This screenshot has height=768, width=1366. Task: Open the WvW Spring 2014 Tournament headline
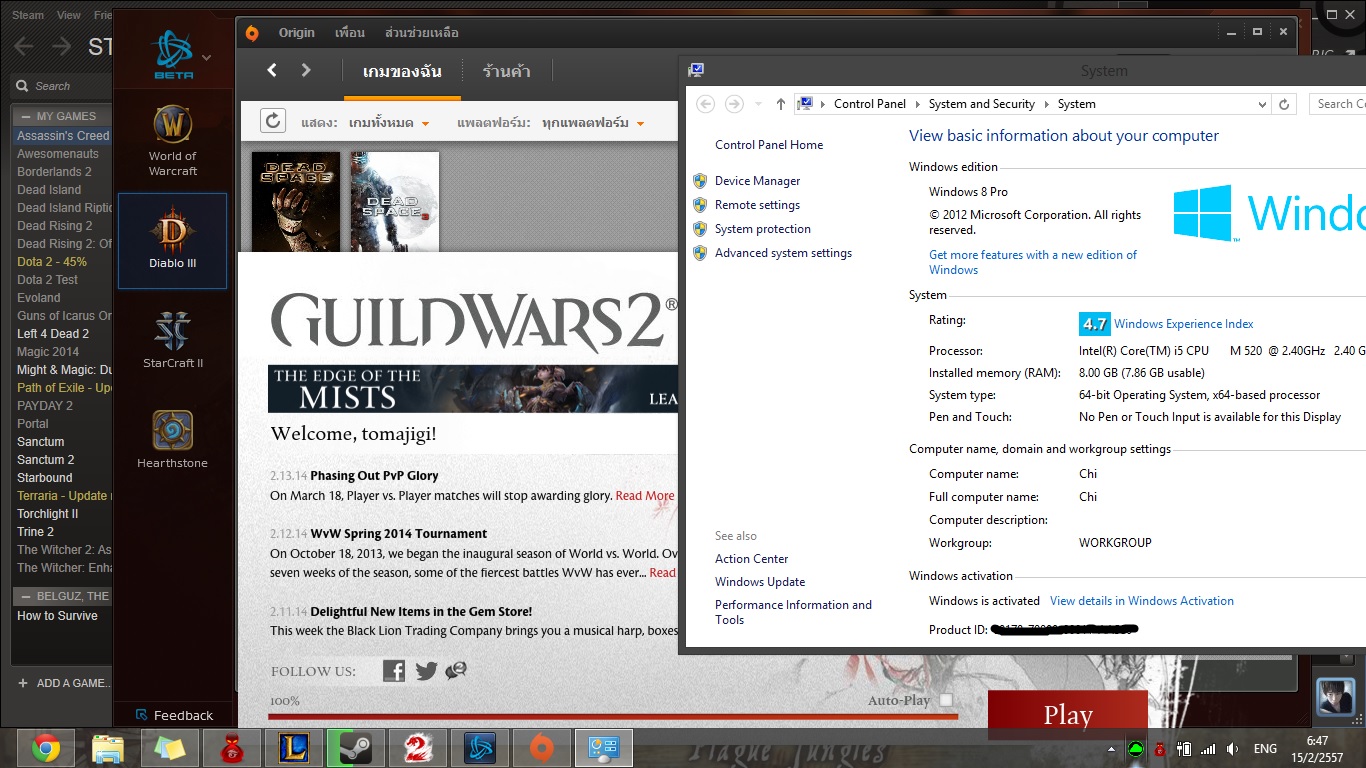click(x=399, y=534)
